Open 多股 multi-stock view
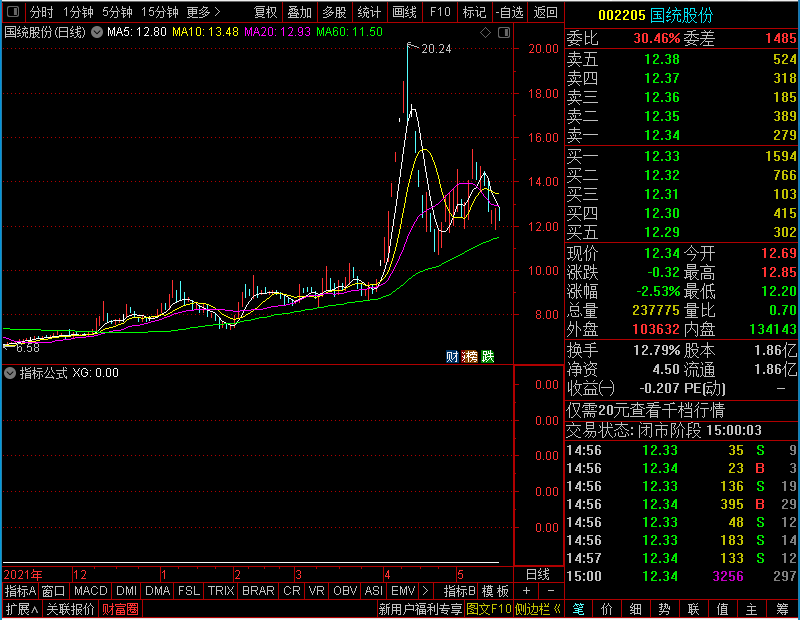 (x=334, y=12)
